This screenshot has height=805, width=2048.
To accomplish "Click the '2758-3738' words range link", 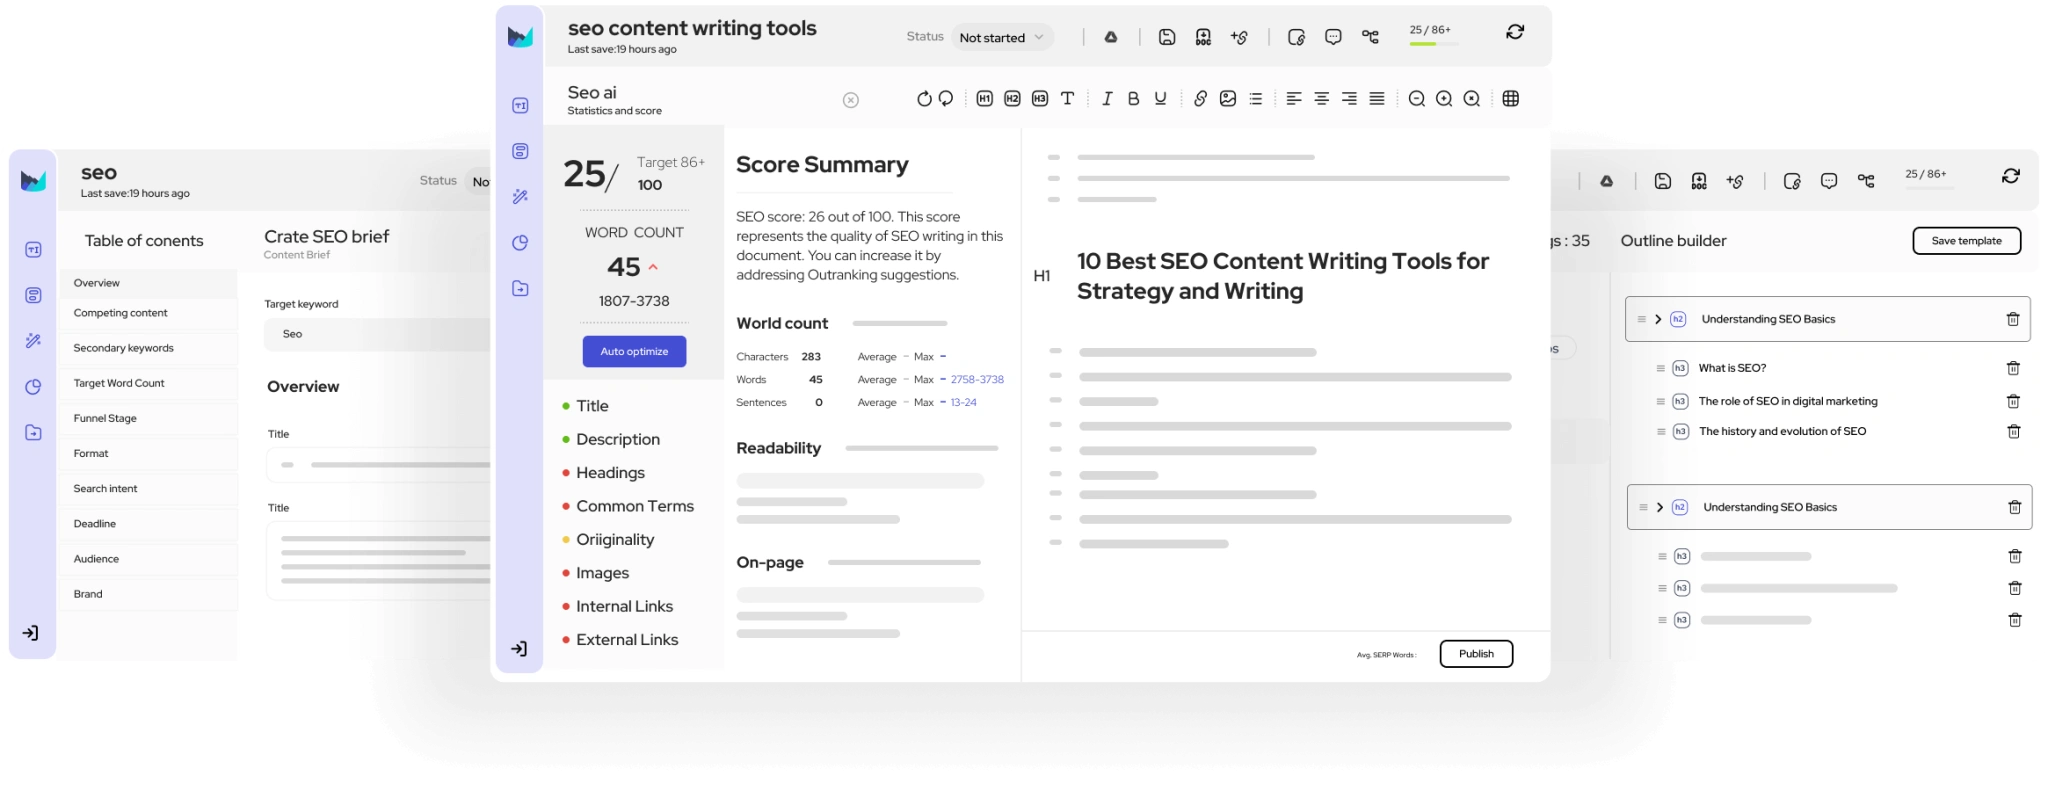I will pos(977,380).
